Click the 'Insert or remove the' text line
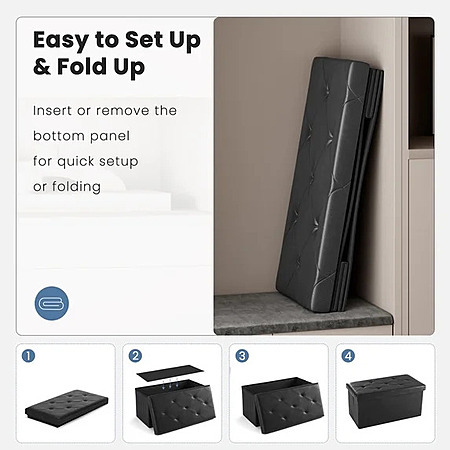The image size is (450, 450). pos(105,111)
